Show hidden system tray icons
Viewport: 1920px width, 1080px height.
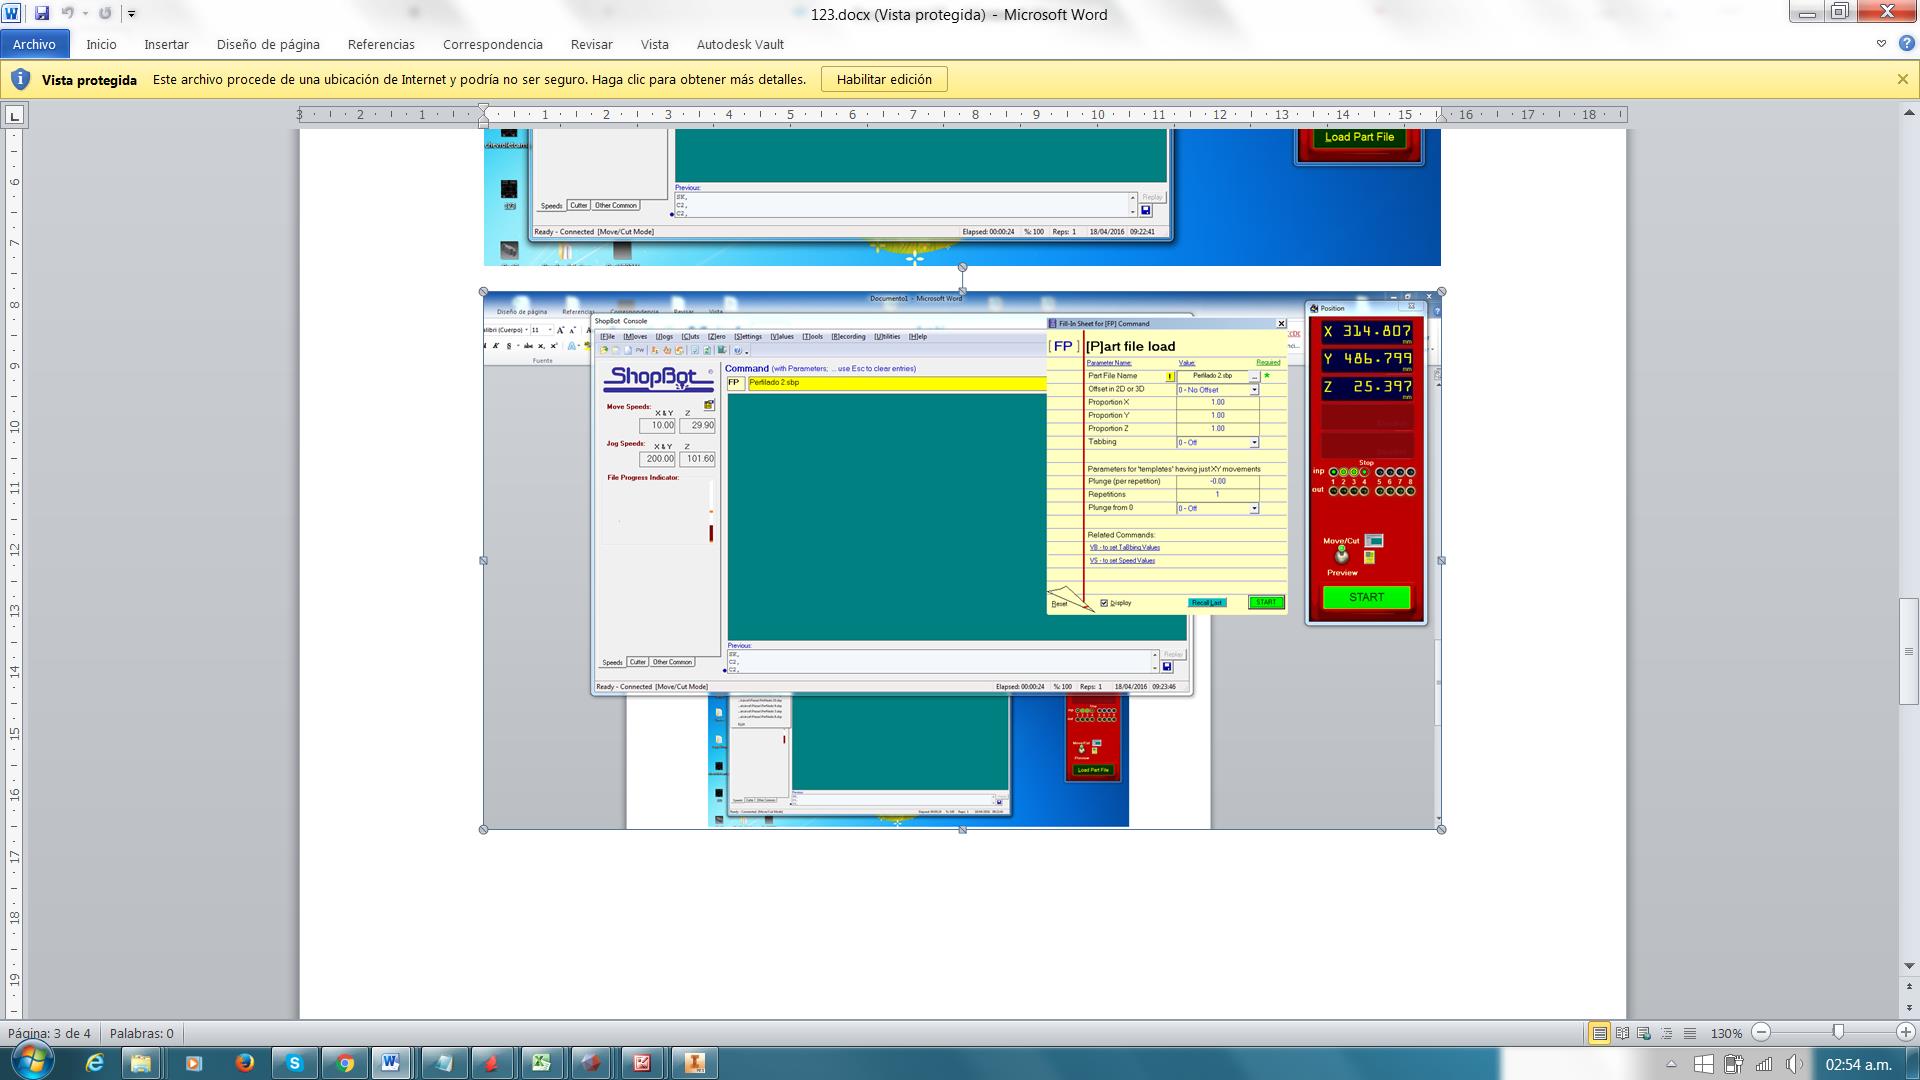1671,1064
